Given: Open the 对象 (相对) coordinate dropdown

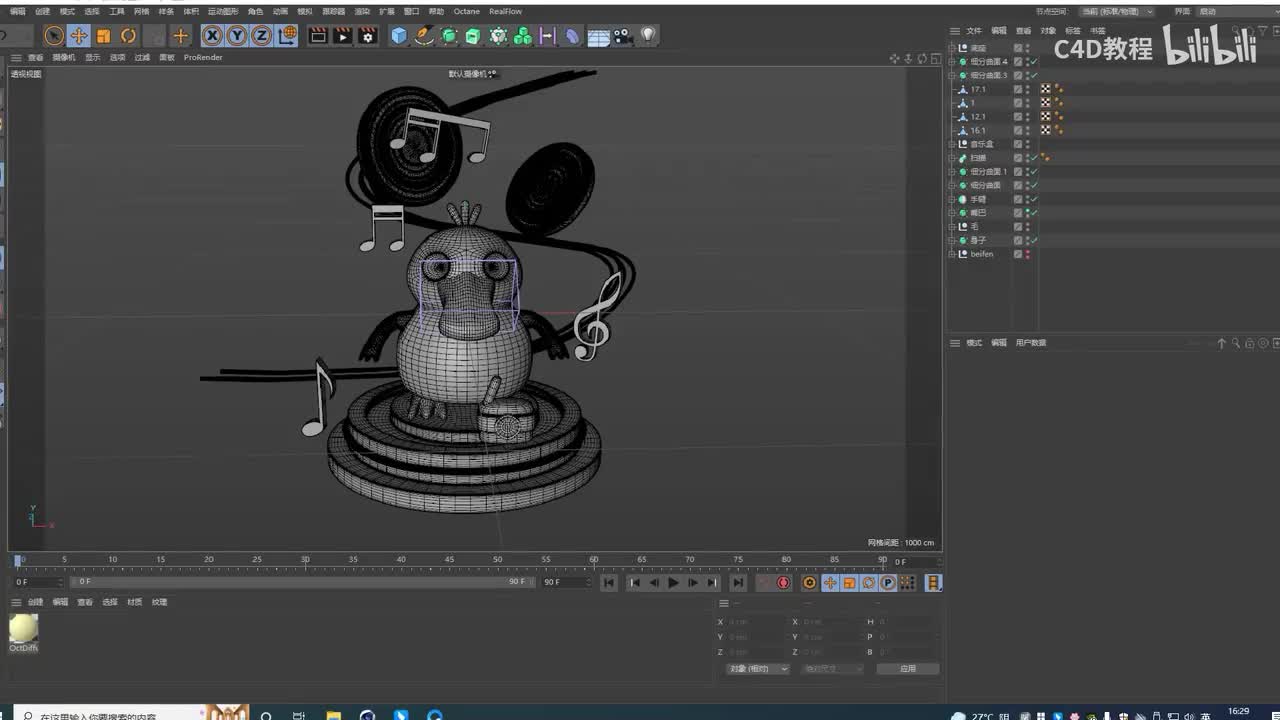Looking at the screenshot, I should point(757,669).
